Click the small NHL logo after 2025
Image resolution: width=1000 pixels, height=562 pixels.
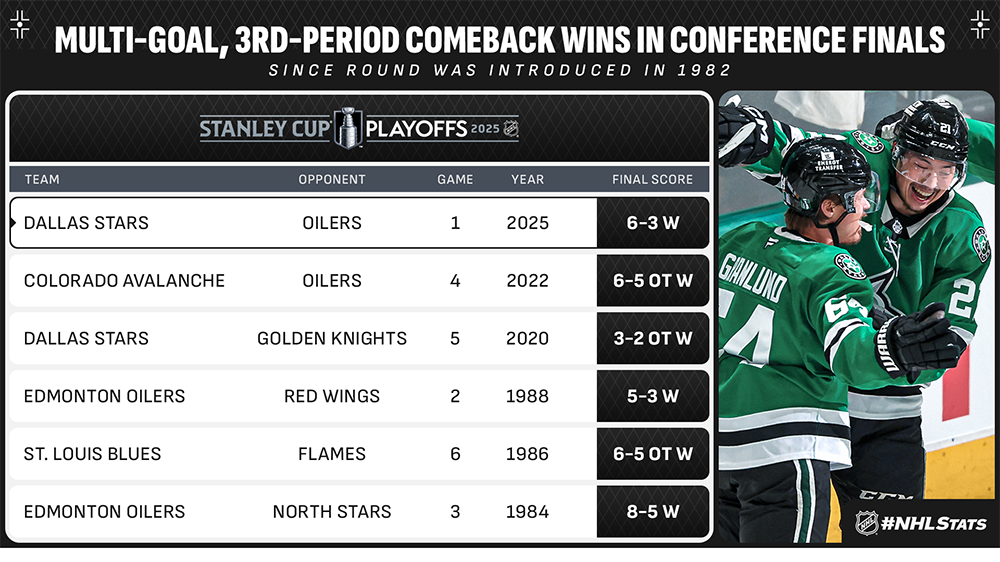[x=511, y=128]
